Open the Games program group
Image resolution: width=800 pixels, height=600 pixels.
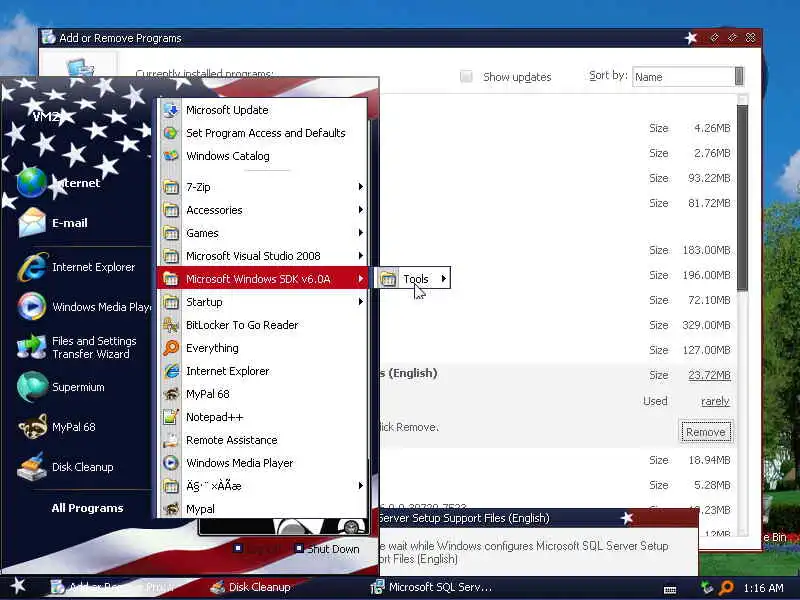click(x=262, y=233)
